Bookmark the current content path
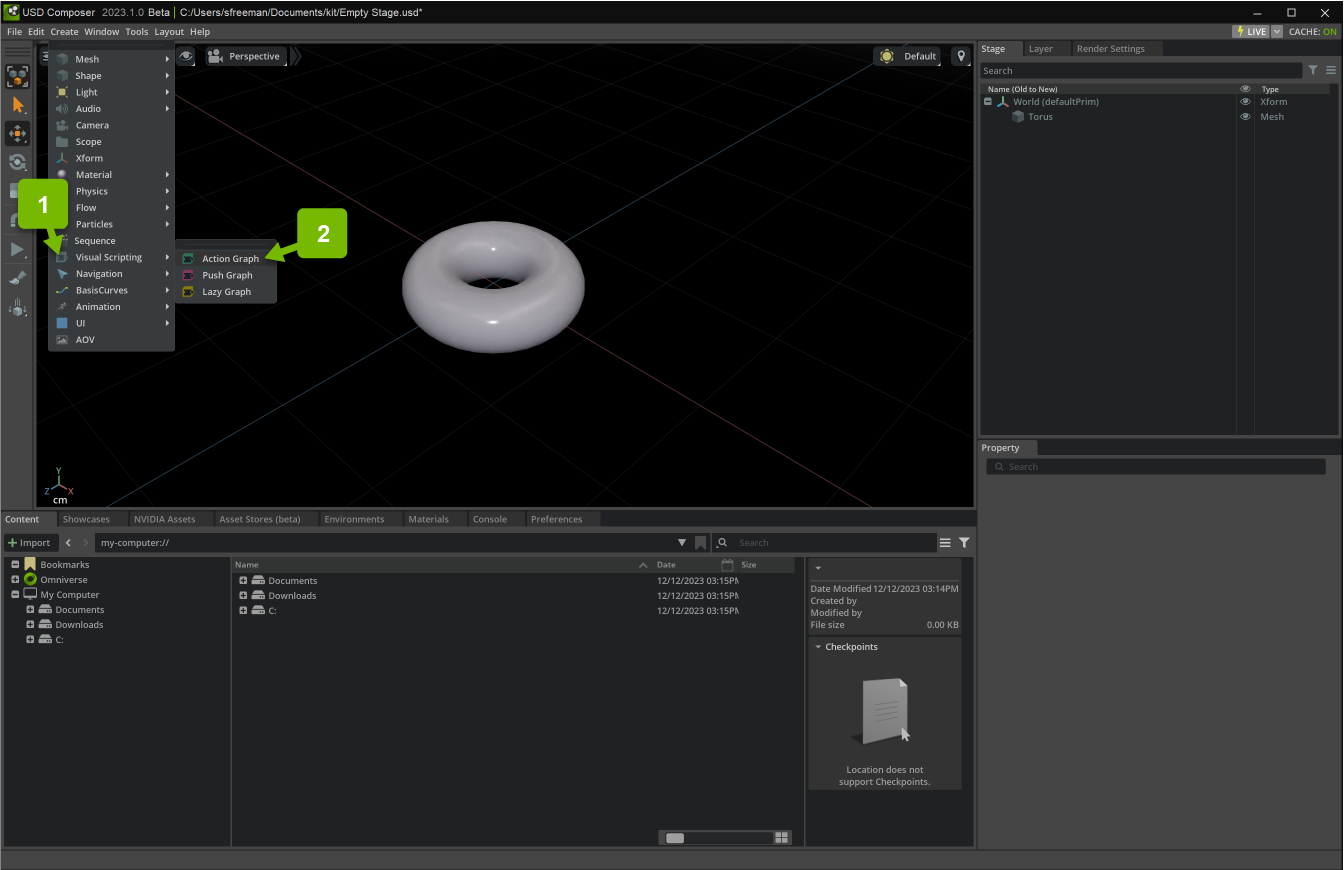Viewport: 1344px width, 870px height. click(701, 543)
